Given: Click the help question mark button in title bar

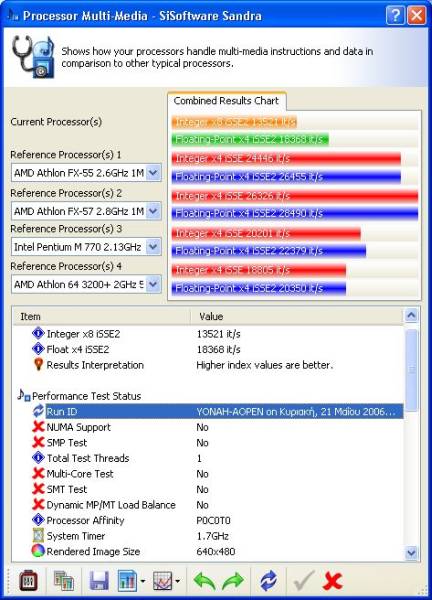Looking at the screenshot, I should (395, 16).
